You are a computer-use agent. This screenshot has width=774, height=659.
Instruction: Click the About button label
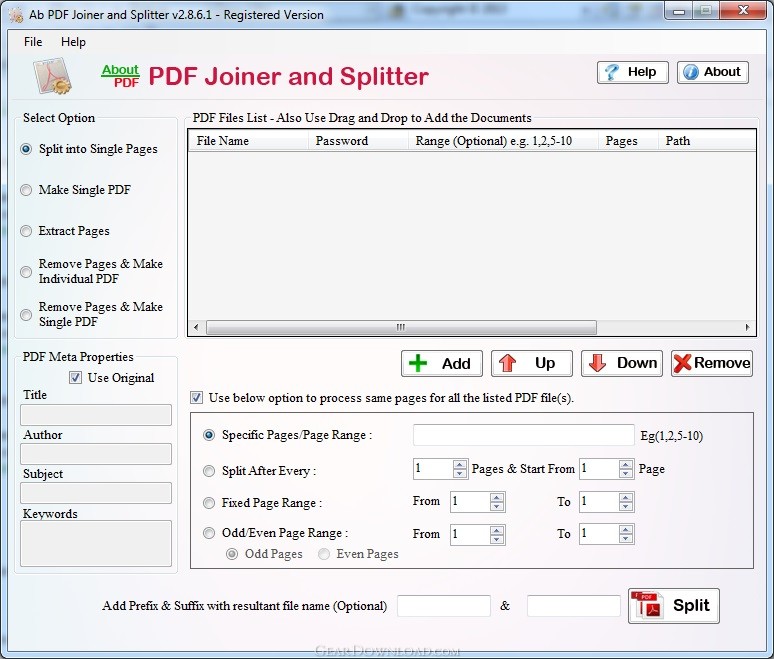[722, 72]
